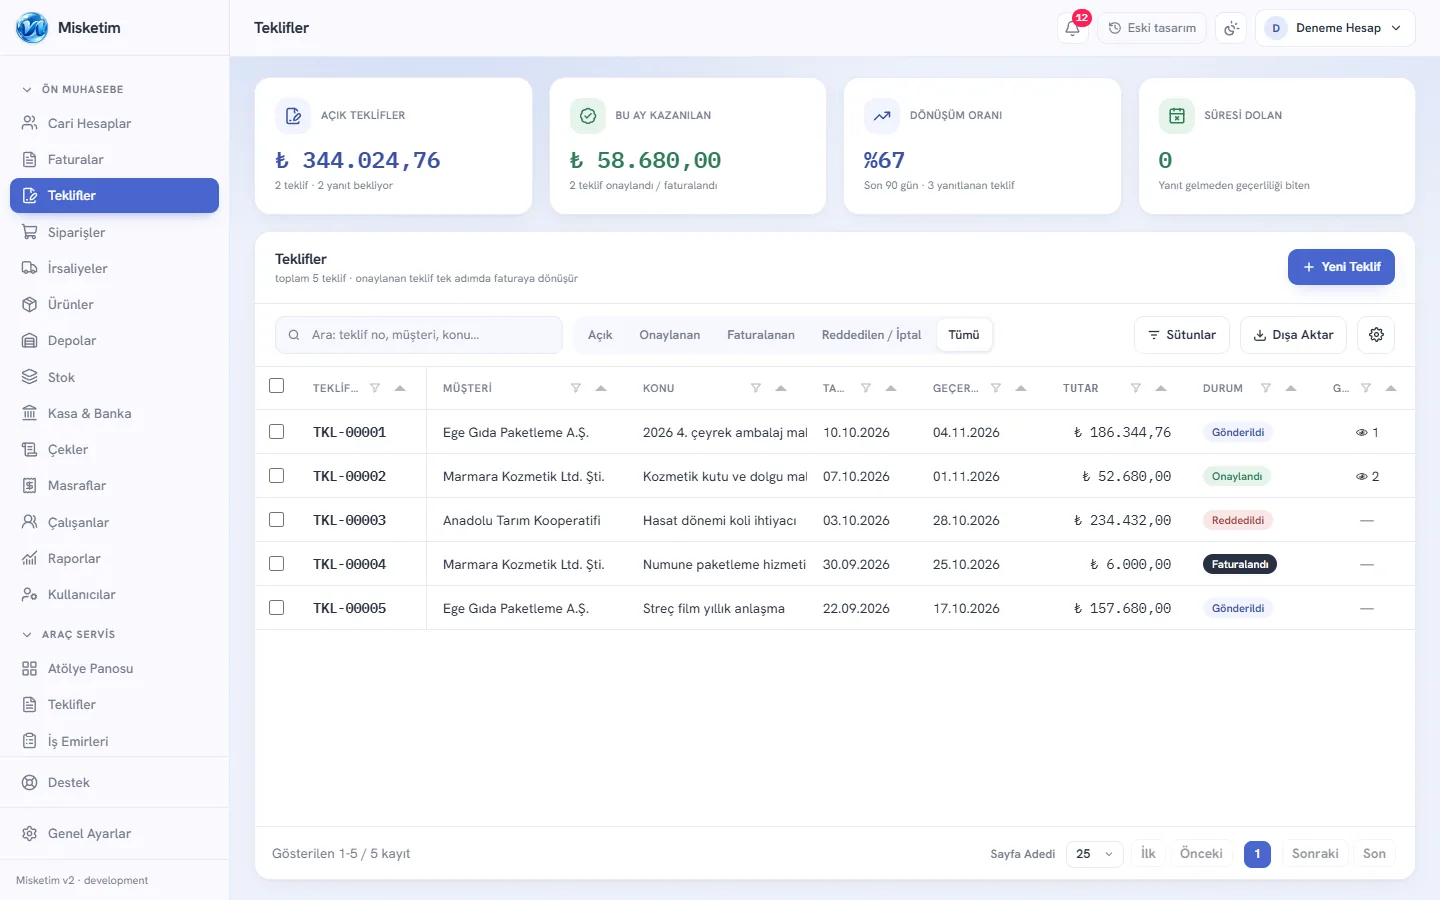This screenshot has height=900, width=1440.
Task: Click the Dışa Aktar button
Action: (x=1294, y=335)
